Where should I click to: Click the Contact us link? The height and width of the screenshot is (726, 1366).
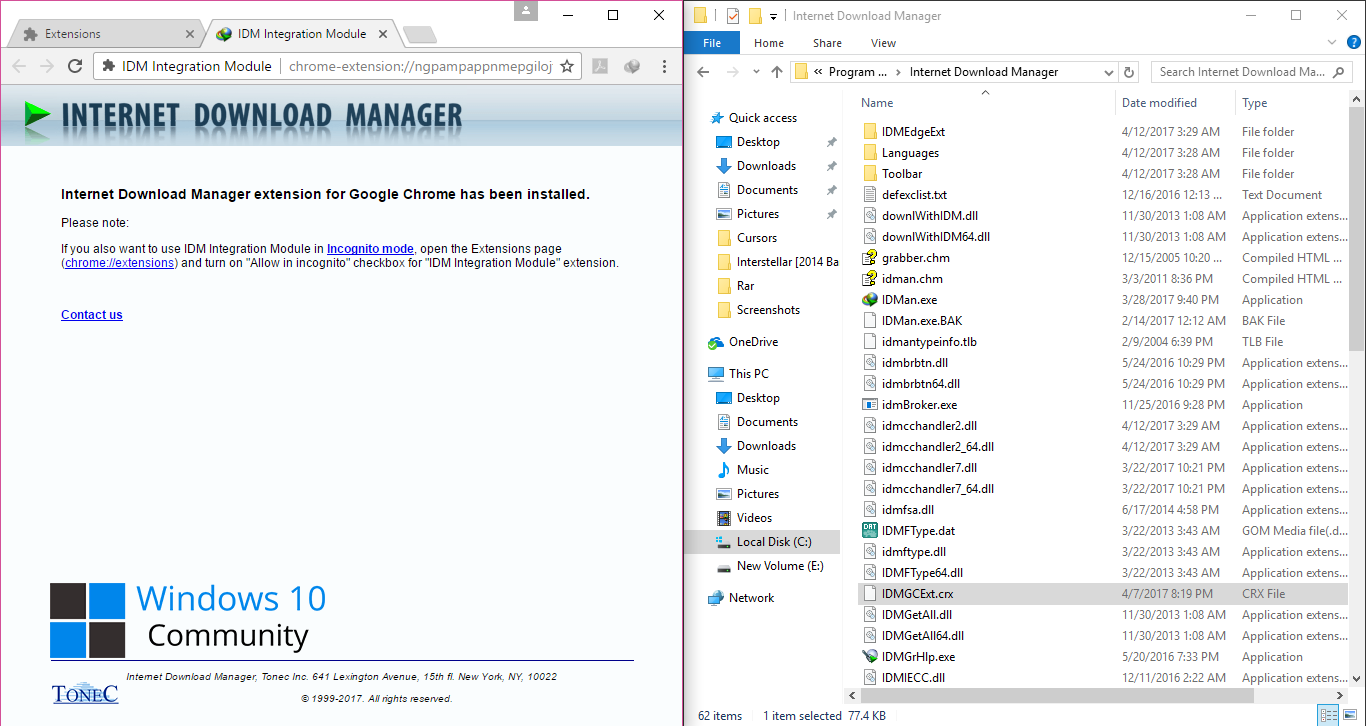pyautogui.click(x=91, y=314)
